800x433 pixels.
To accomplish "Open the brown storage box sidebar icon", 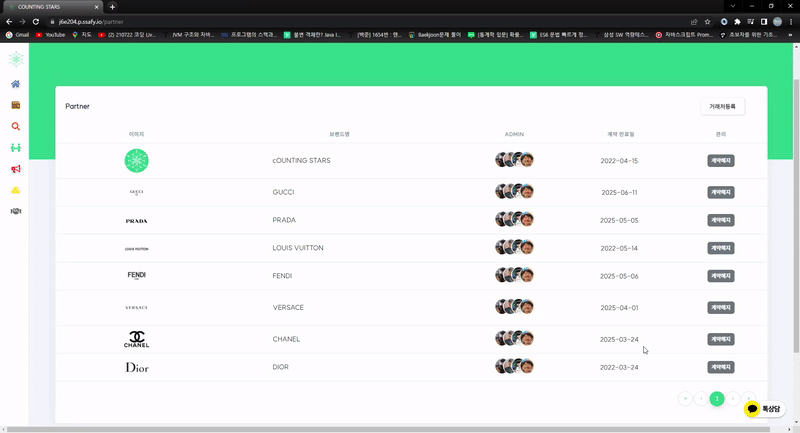I will [x=15, y=105].
